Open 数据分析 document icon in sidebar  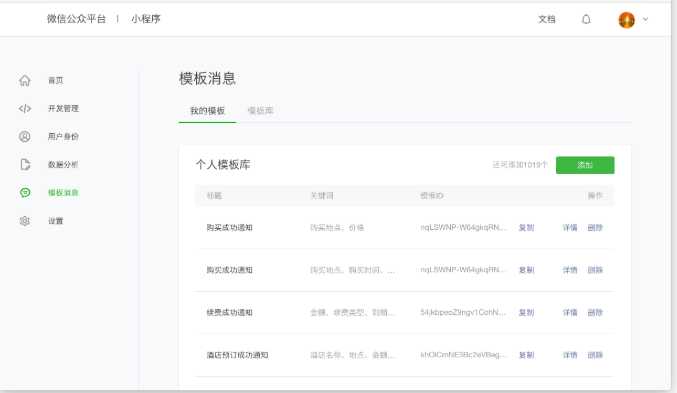point(25,165)
